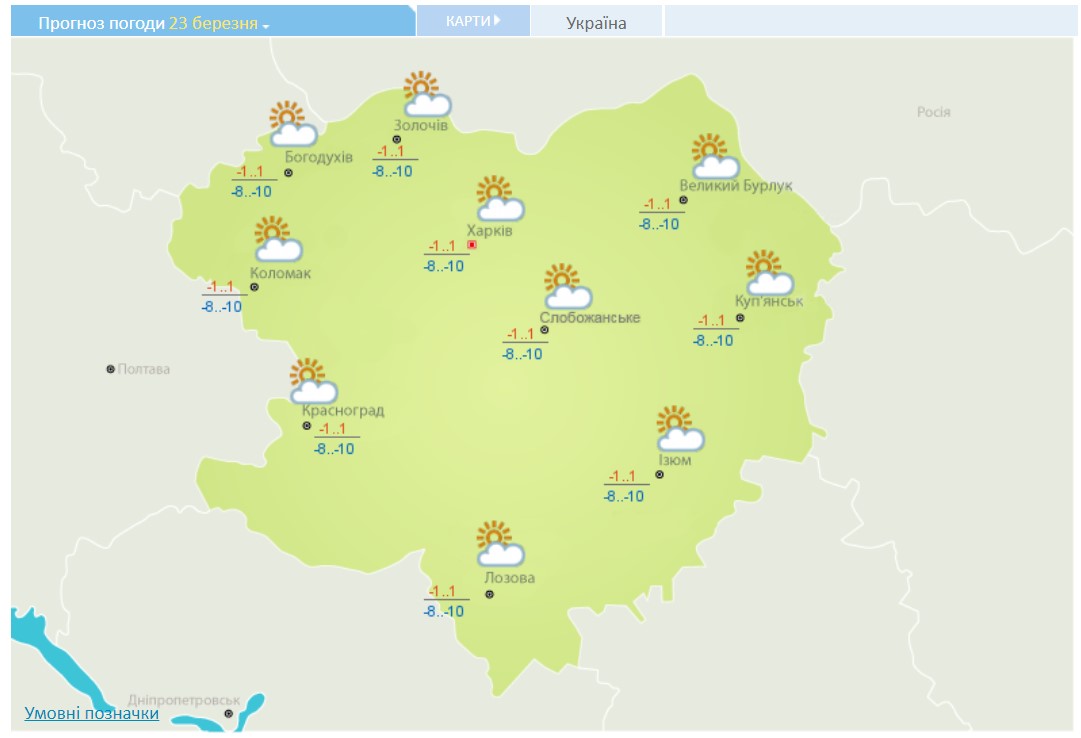Viewport: 1081px width, 738px height.
Task: Click the red Харків city marker
Action: tap(472, 245)
